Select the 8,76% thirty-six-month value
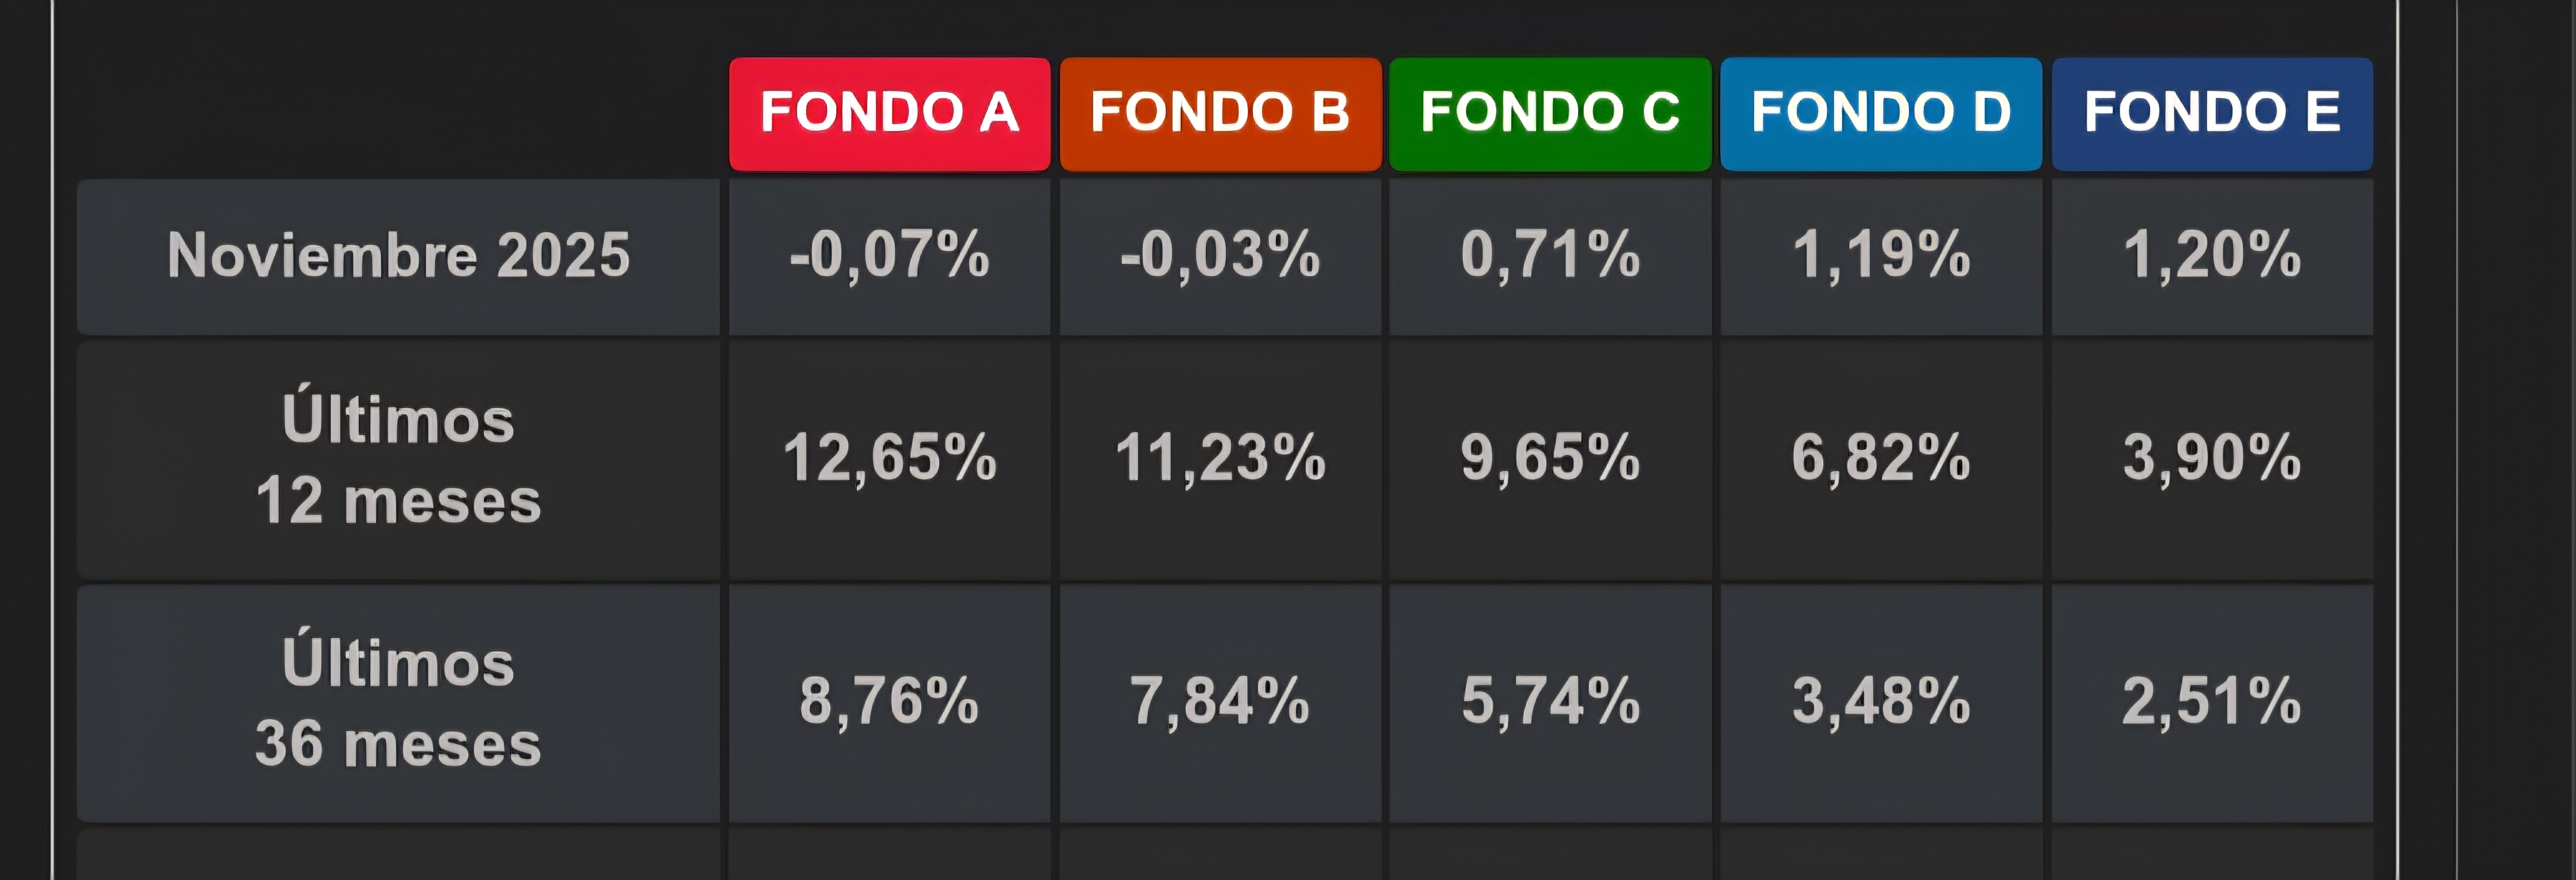 889,702
